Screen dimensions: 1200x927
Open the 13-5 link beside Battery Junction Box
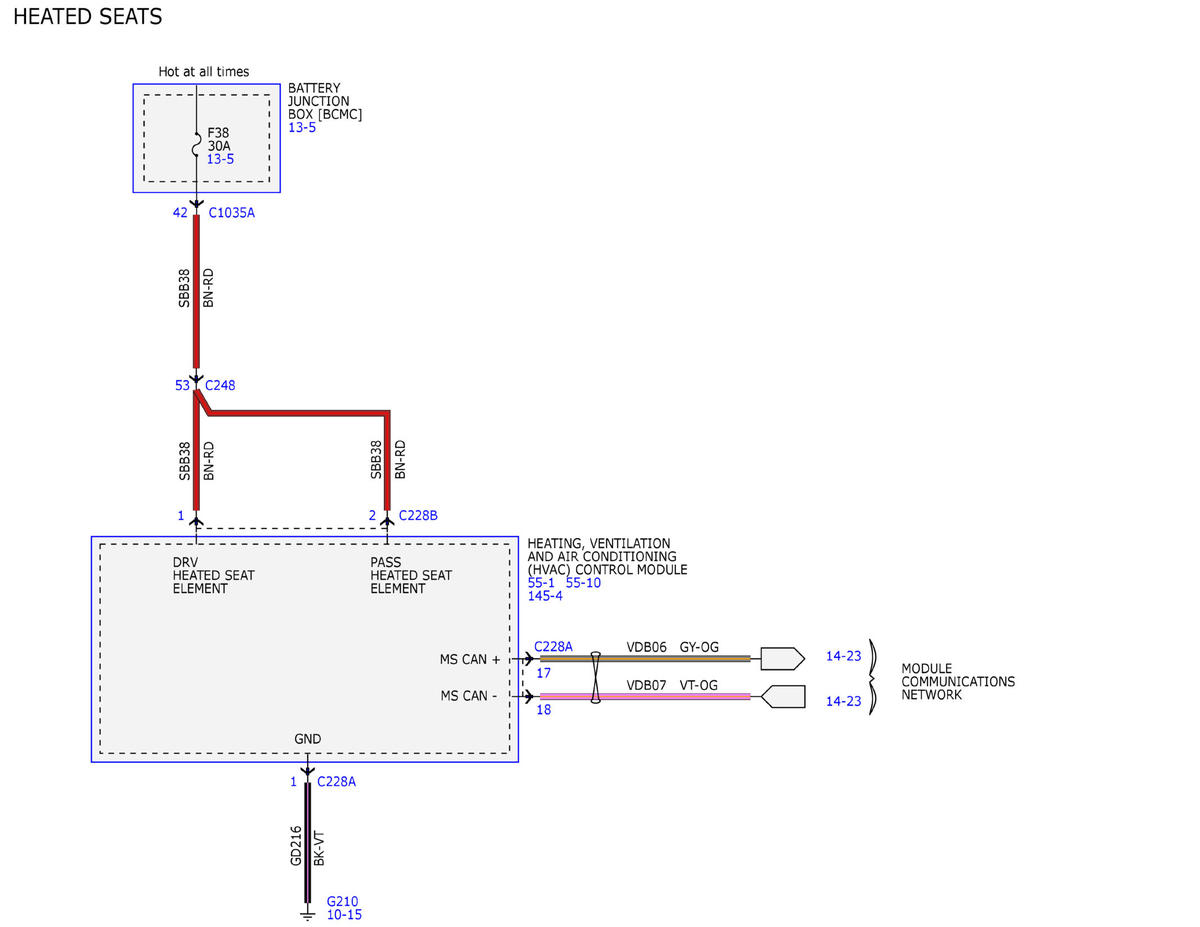302,128
